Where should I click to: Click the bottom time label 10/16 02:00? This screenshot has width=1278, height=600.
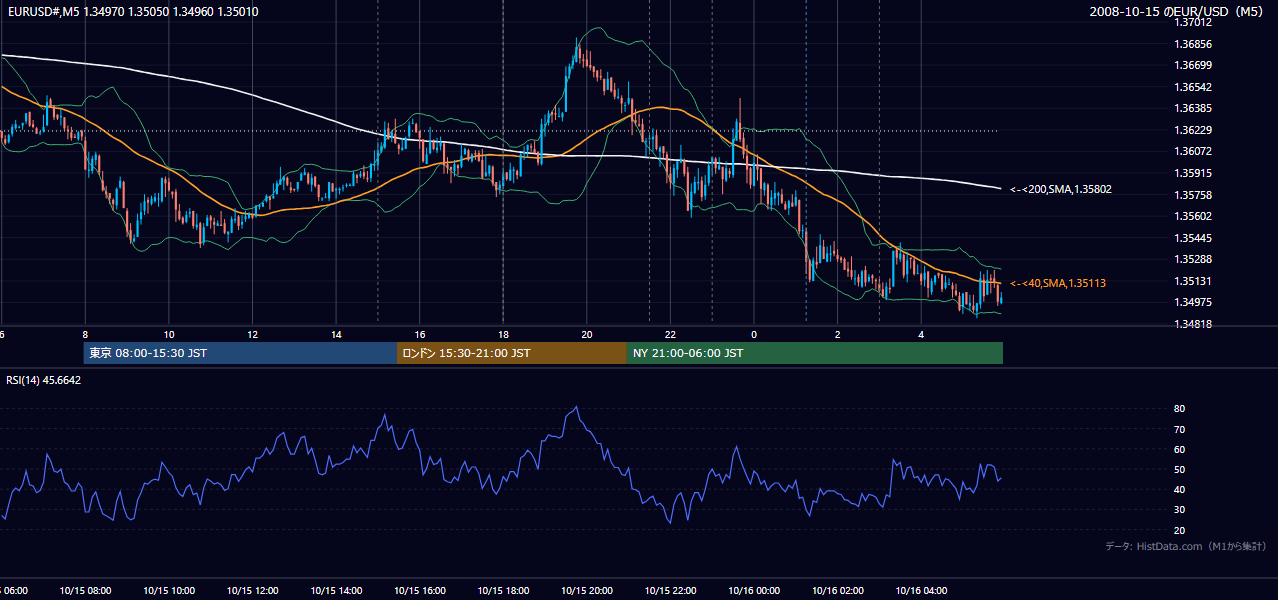coord(837,591)
